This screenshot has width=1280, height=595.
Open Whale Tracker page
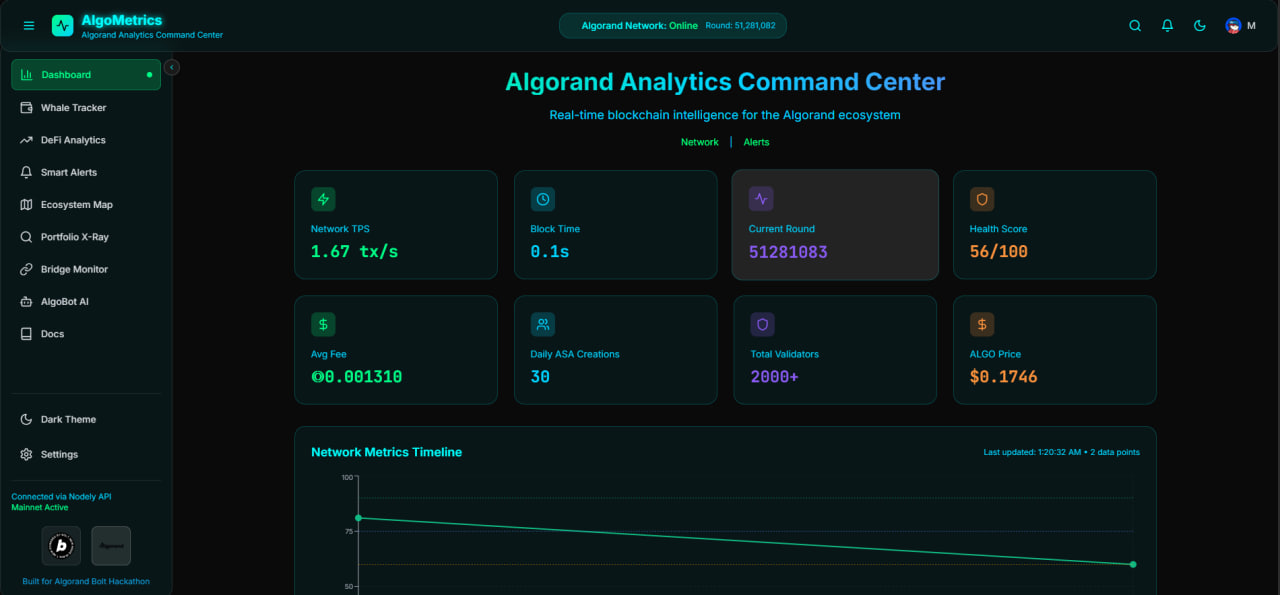click(86, 107)
